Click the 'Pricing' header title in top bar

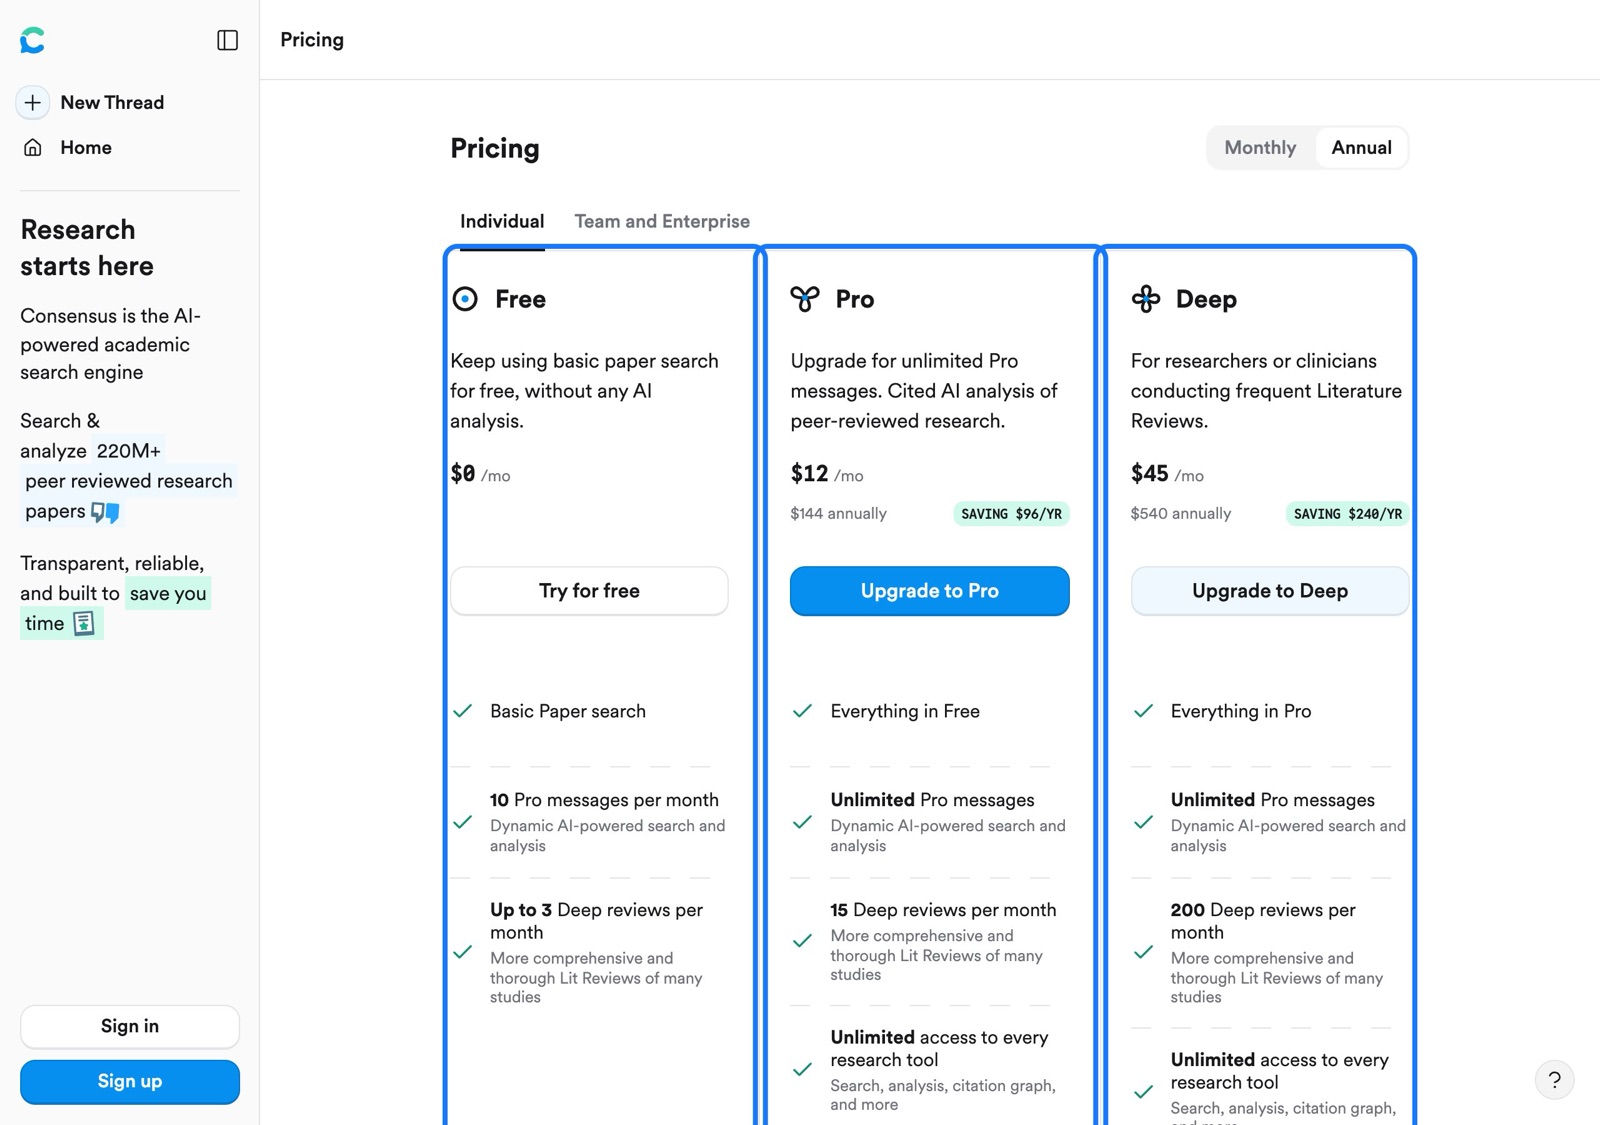(x=312, y=40)
